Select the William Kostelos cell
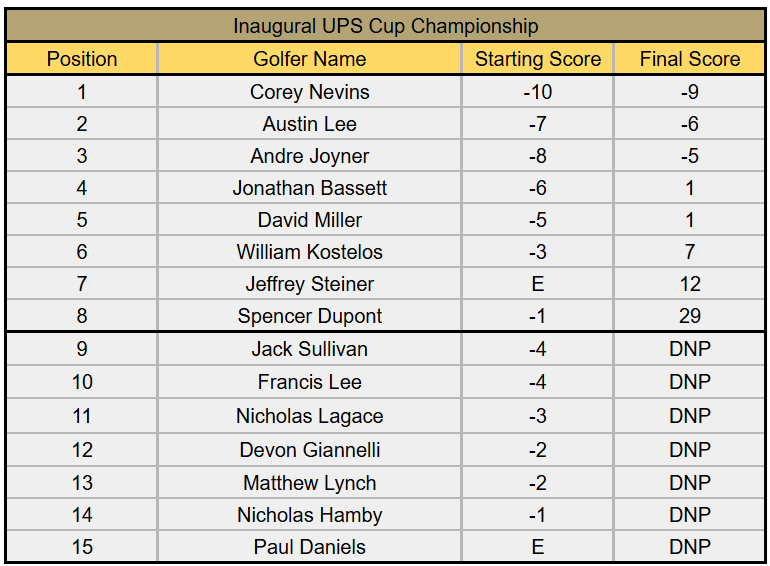Screen dimensions: 770x566 point(309,252)
